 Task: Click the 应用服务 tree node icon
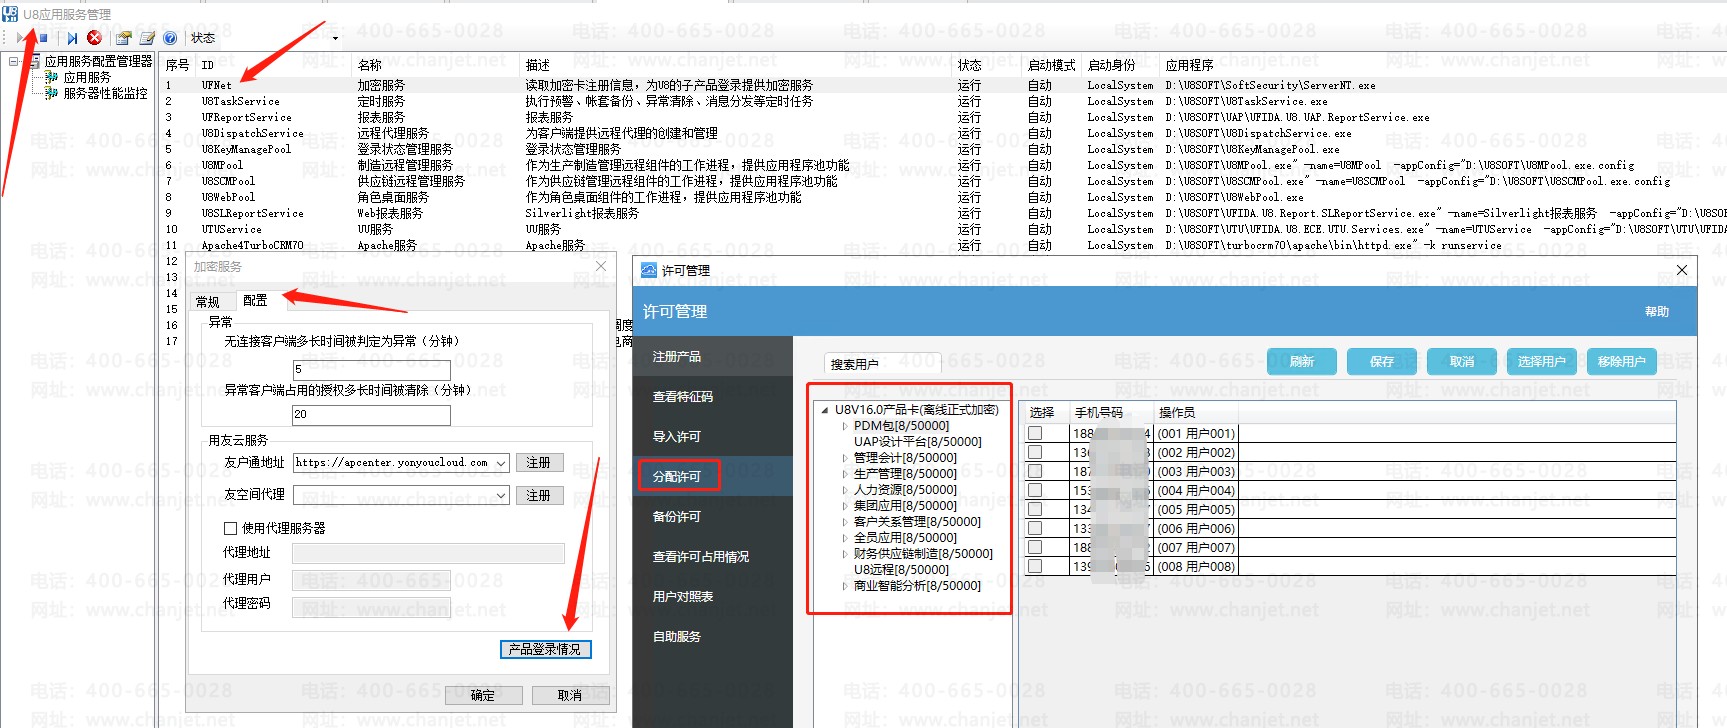click(x=51, y=77)
